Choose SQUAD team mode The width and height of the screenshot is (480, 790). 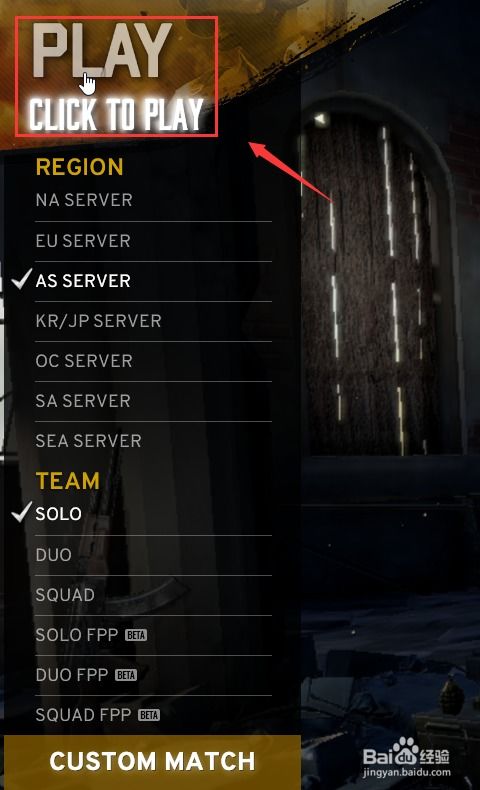[153, 596]
